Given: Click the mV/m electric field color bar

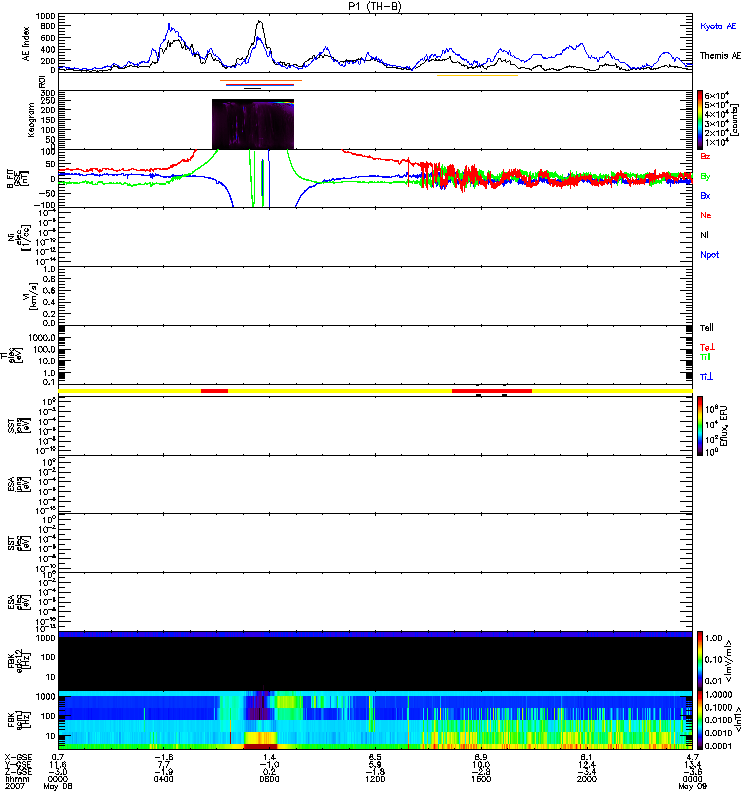Looking at the screenshot, I should click(700, 661).
